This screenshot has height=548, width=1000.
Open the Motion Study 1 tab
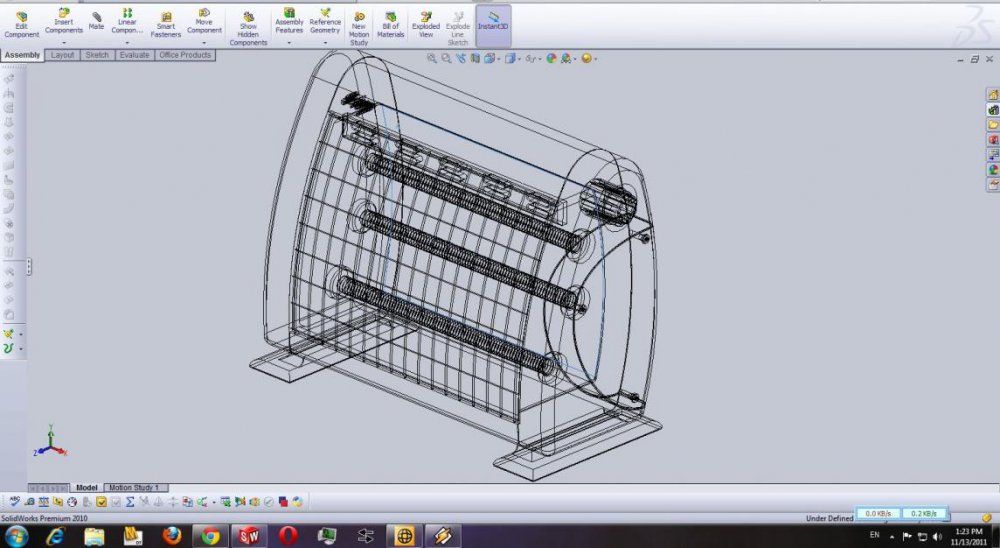pos(134,487)
